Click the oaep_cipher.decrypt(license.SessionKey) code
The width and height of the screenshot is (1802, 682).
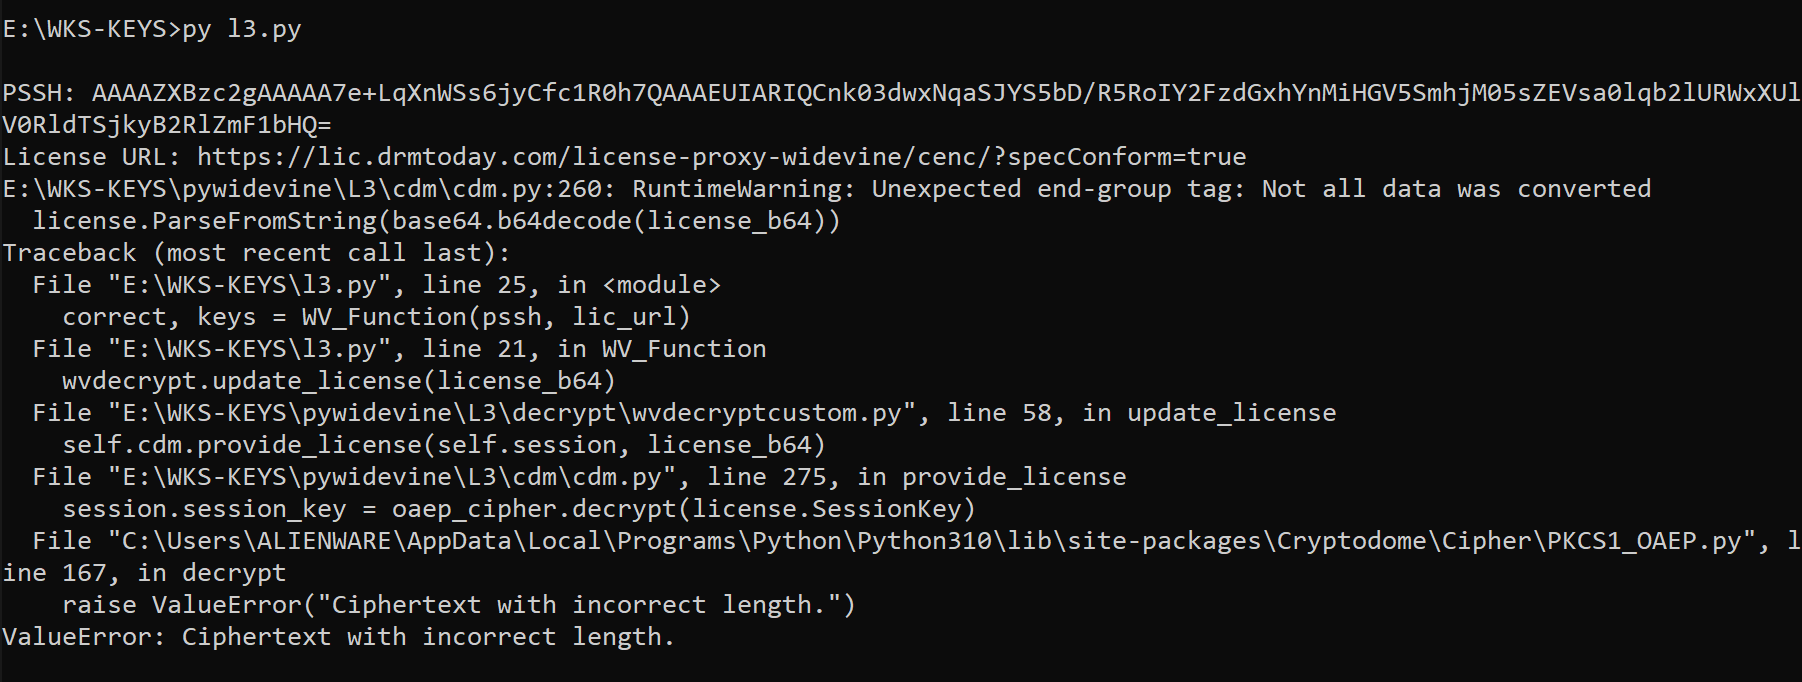pyautogui.click(x=683, y=509)
